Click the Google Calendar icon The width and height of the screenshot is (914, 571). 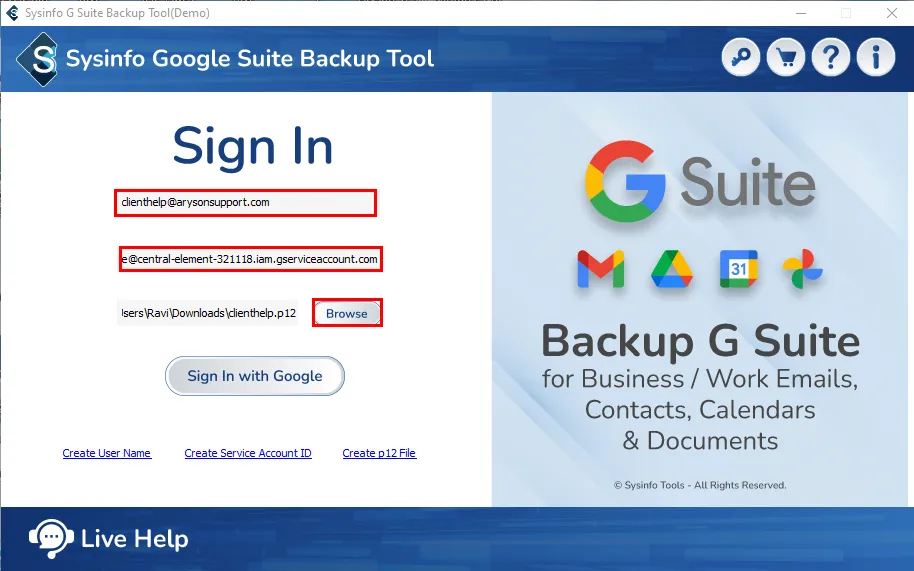click(x=739, y=269)
